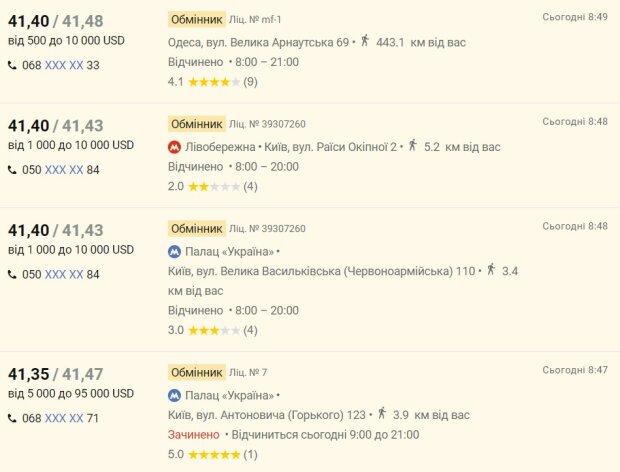620x472 pixels.
Task: Open the 5.0 star rating with 1 review
Action: (x=213, y=454)
